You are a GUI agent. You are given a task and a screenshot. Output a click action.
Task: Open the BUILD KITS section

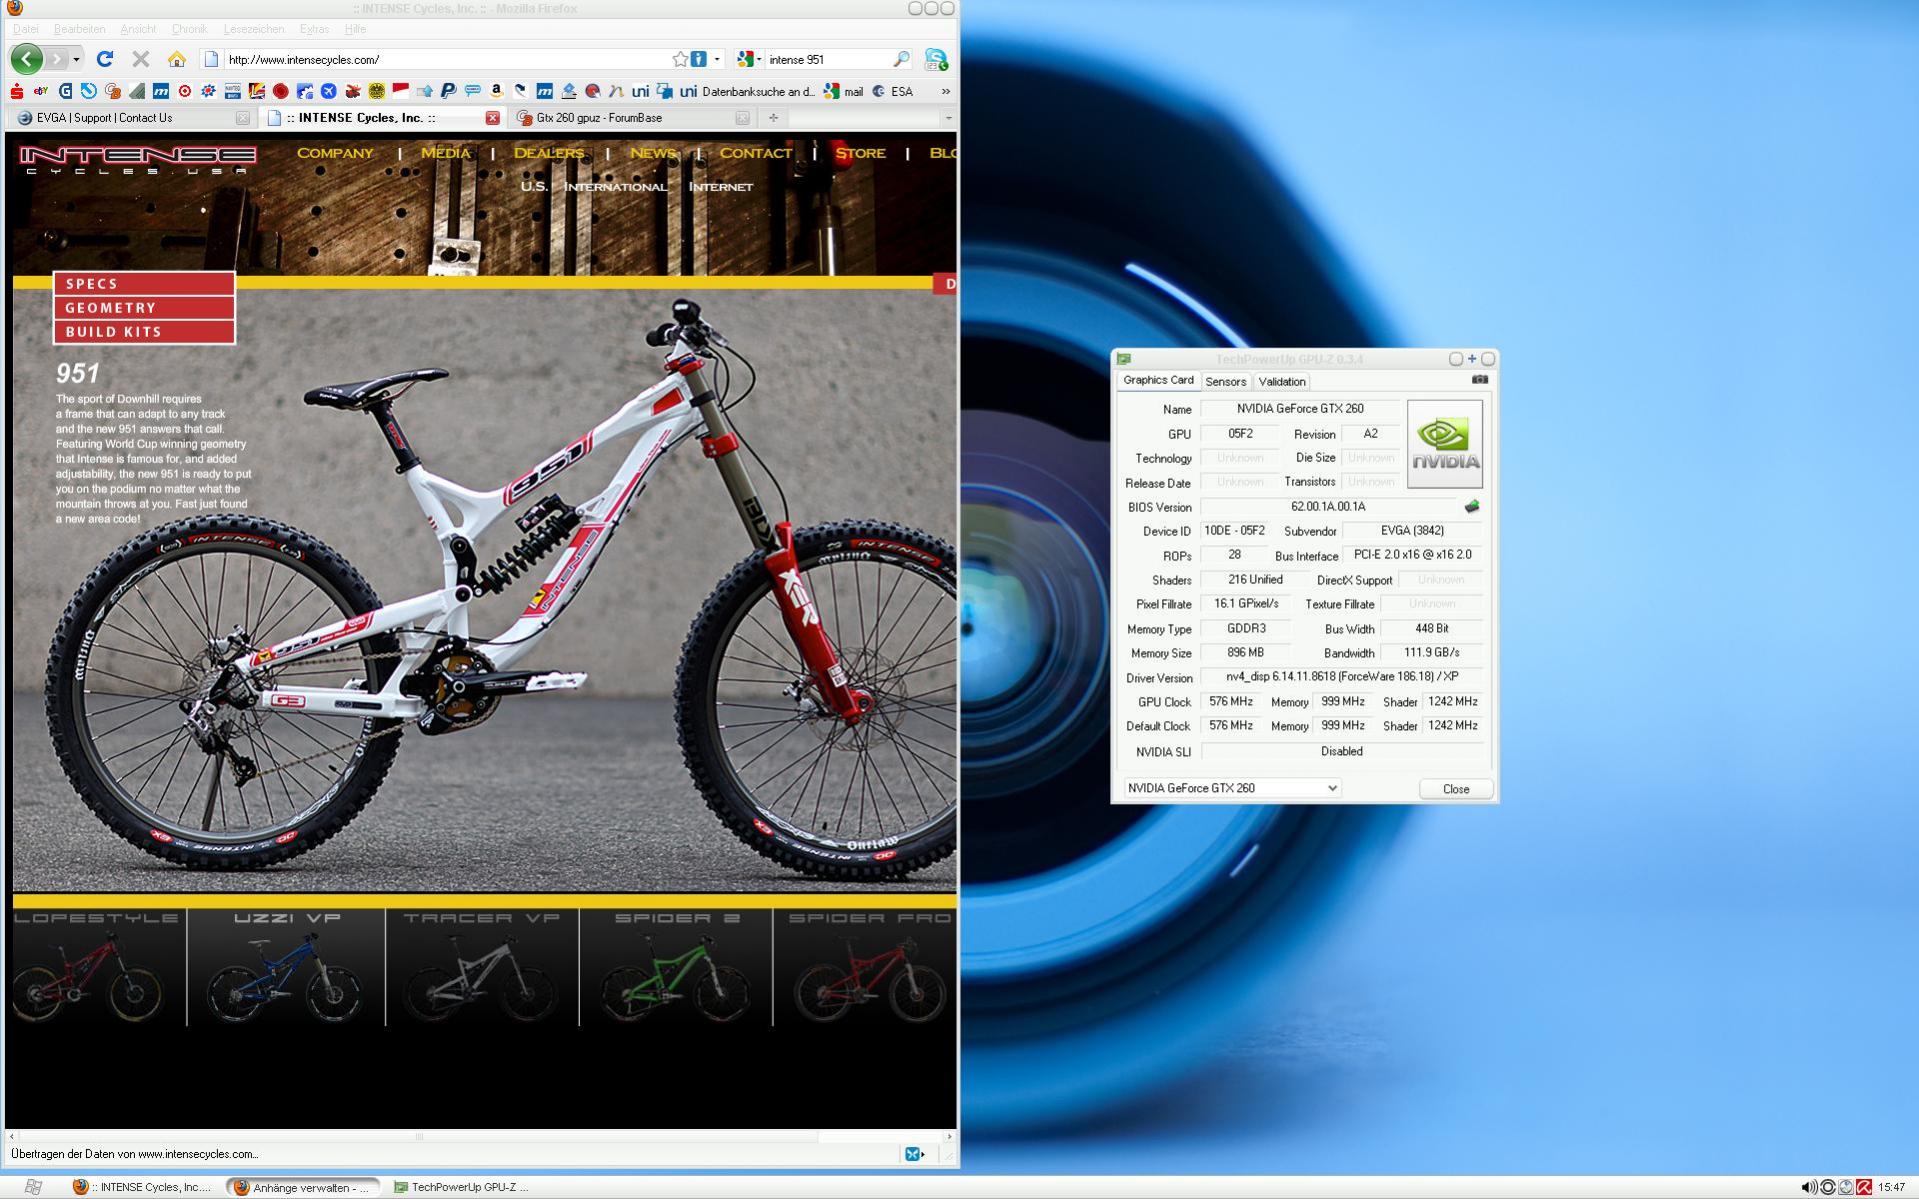point(145,332)
